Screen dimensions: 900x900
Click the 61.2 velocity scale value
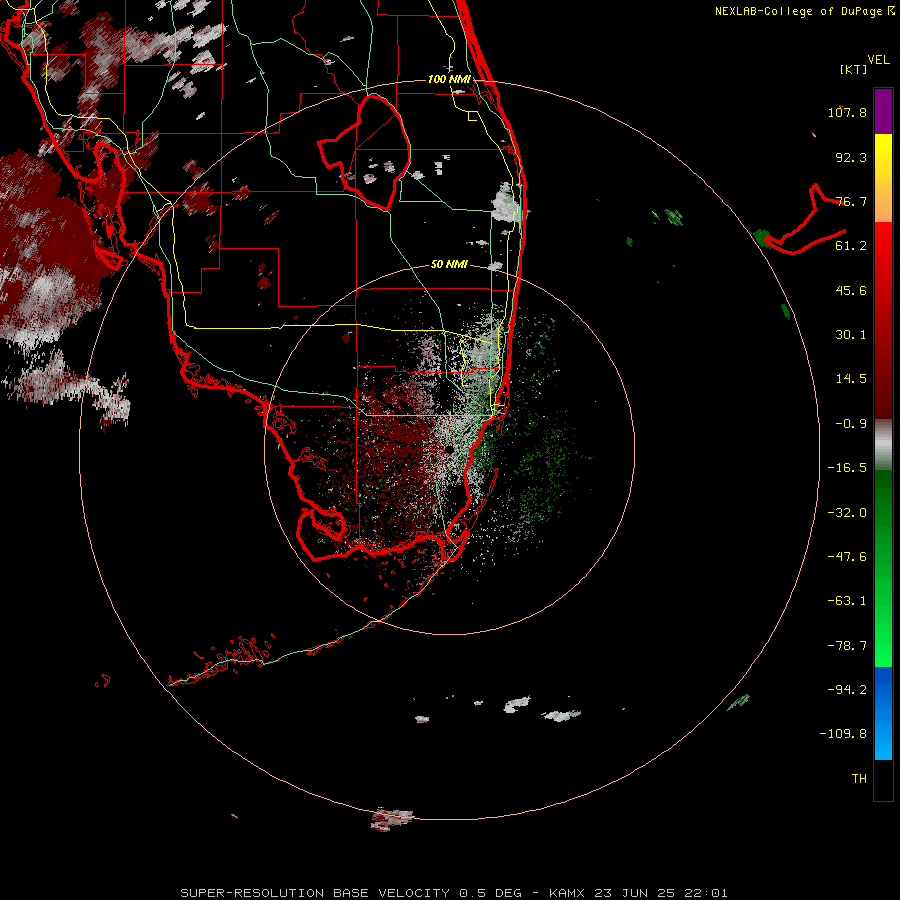[851, 246]
